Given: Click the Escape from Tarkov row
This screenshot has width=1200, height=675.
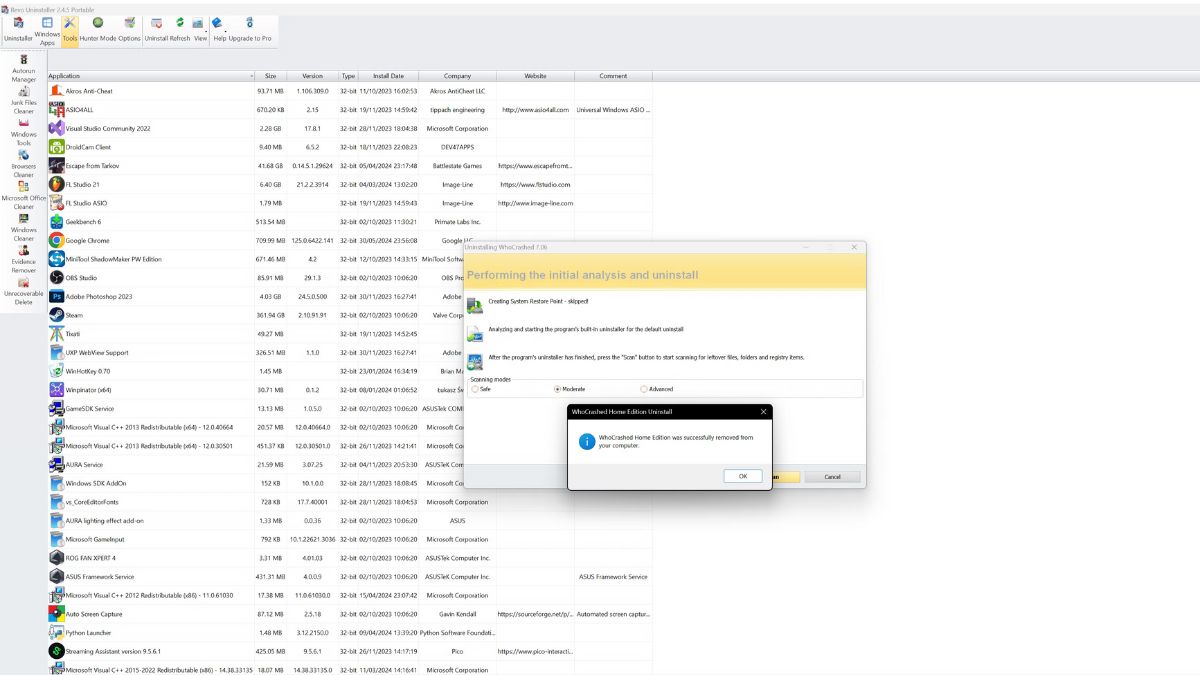Looking at the screenshot, I should point(350,166).
